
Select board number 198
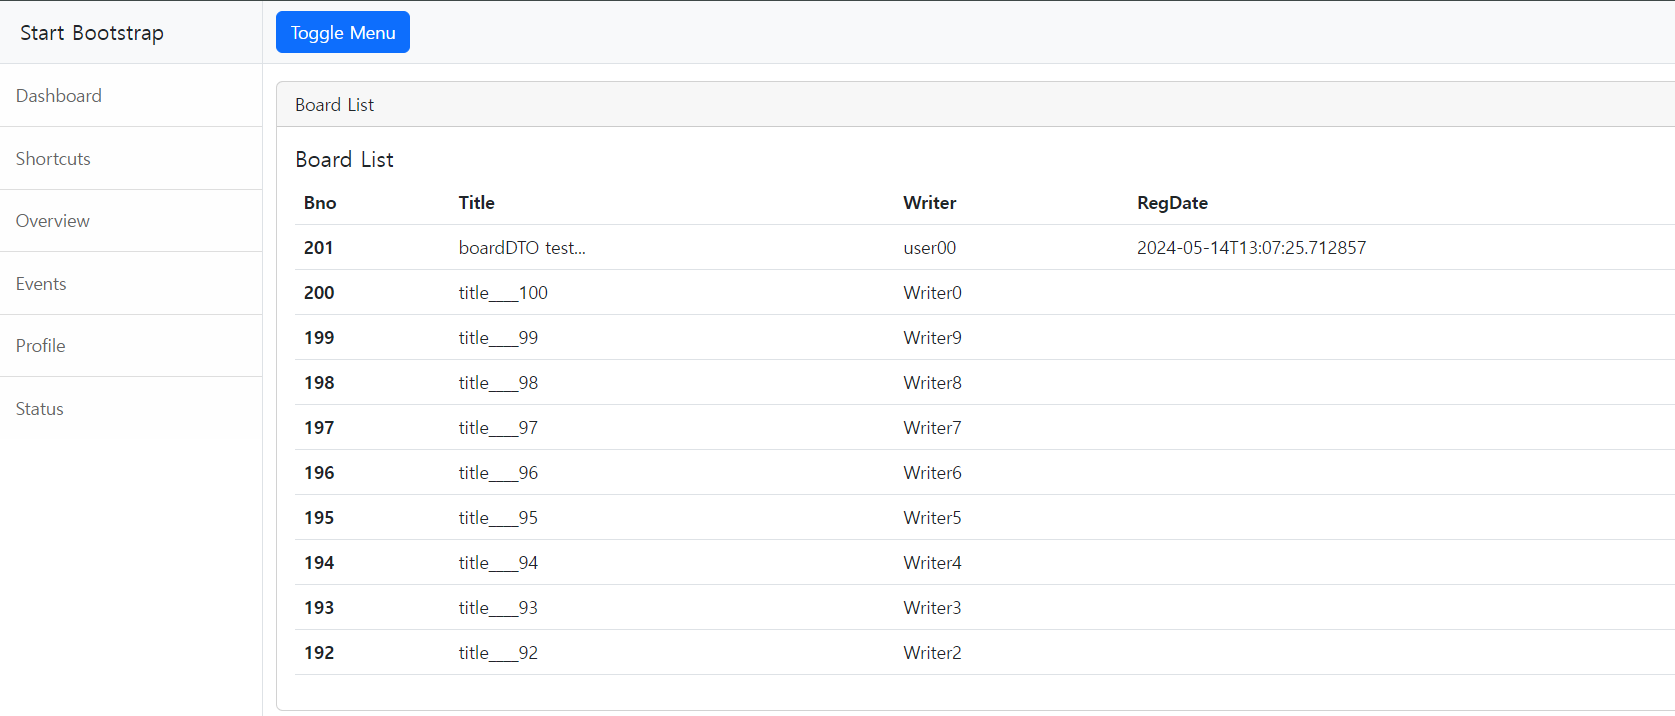319,383
